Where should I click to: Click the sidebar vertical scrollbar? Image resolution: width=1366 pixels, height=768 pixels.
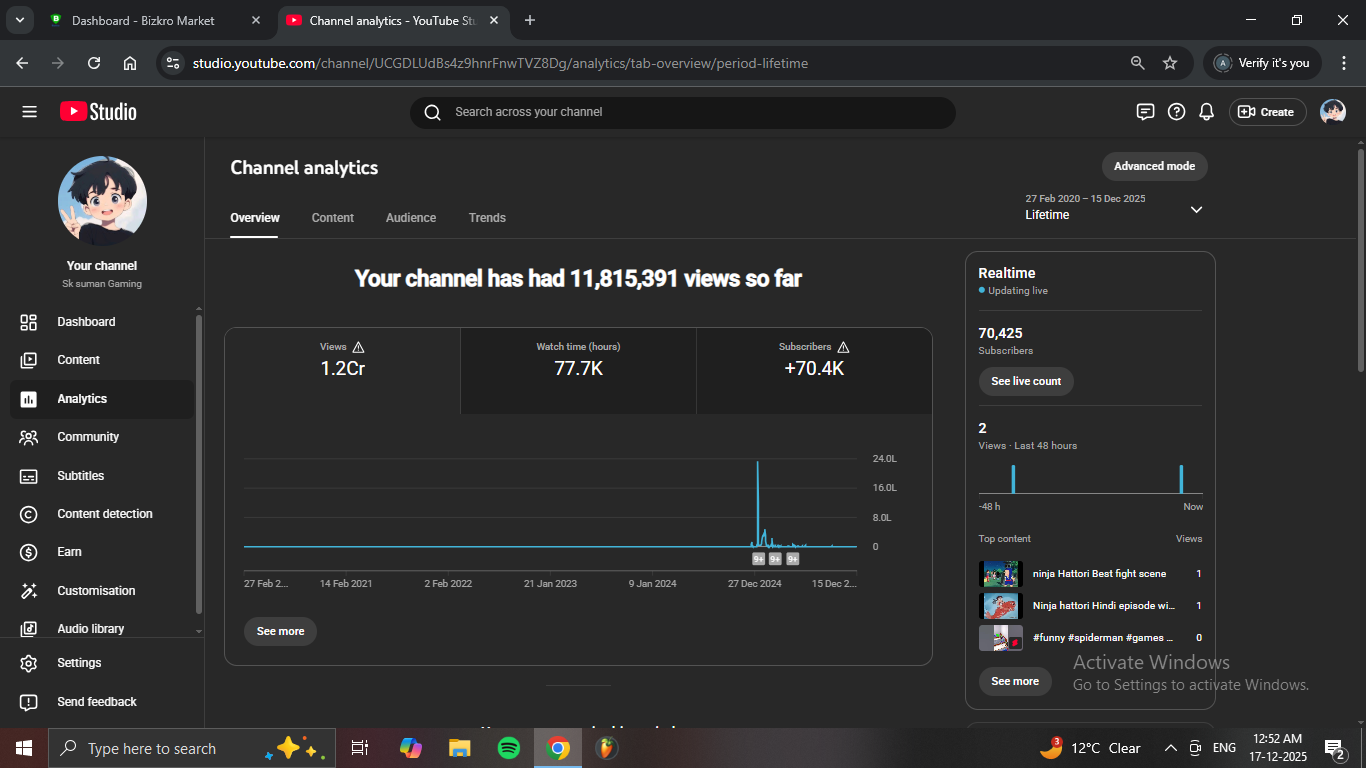[x=199, y=460]
